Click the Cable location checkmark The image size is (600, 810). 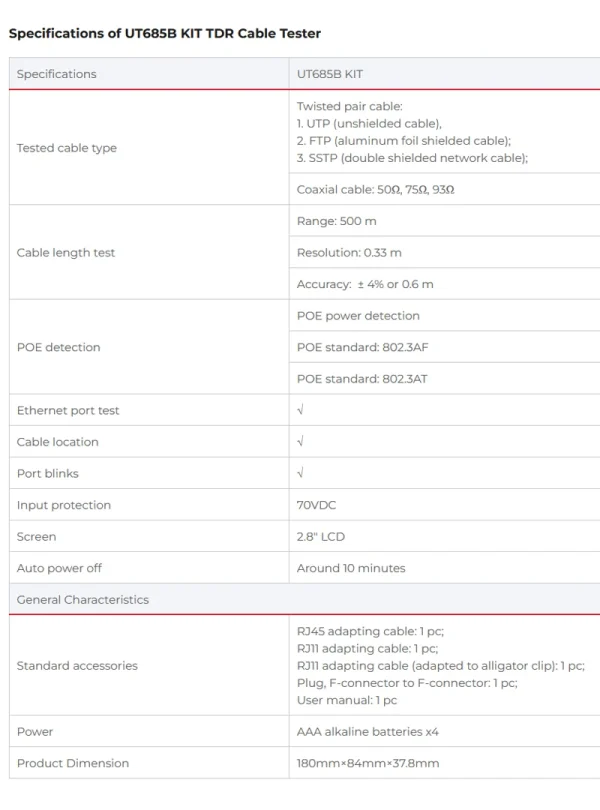coord(300,442)
